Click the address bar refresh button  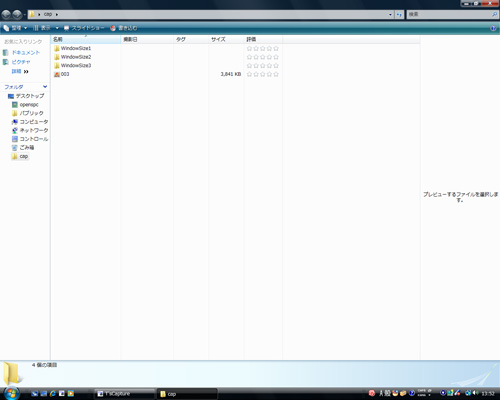[x=399, y=14]
